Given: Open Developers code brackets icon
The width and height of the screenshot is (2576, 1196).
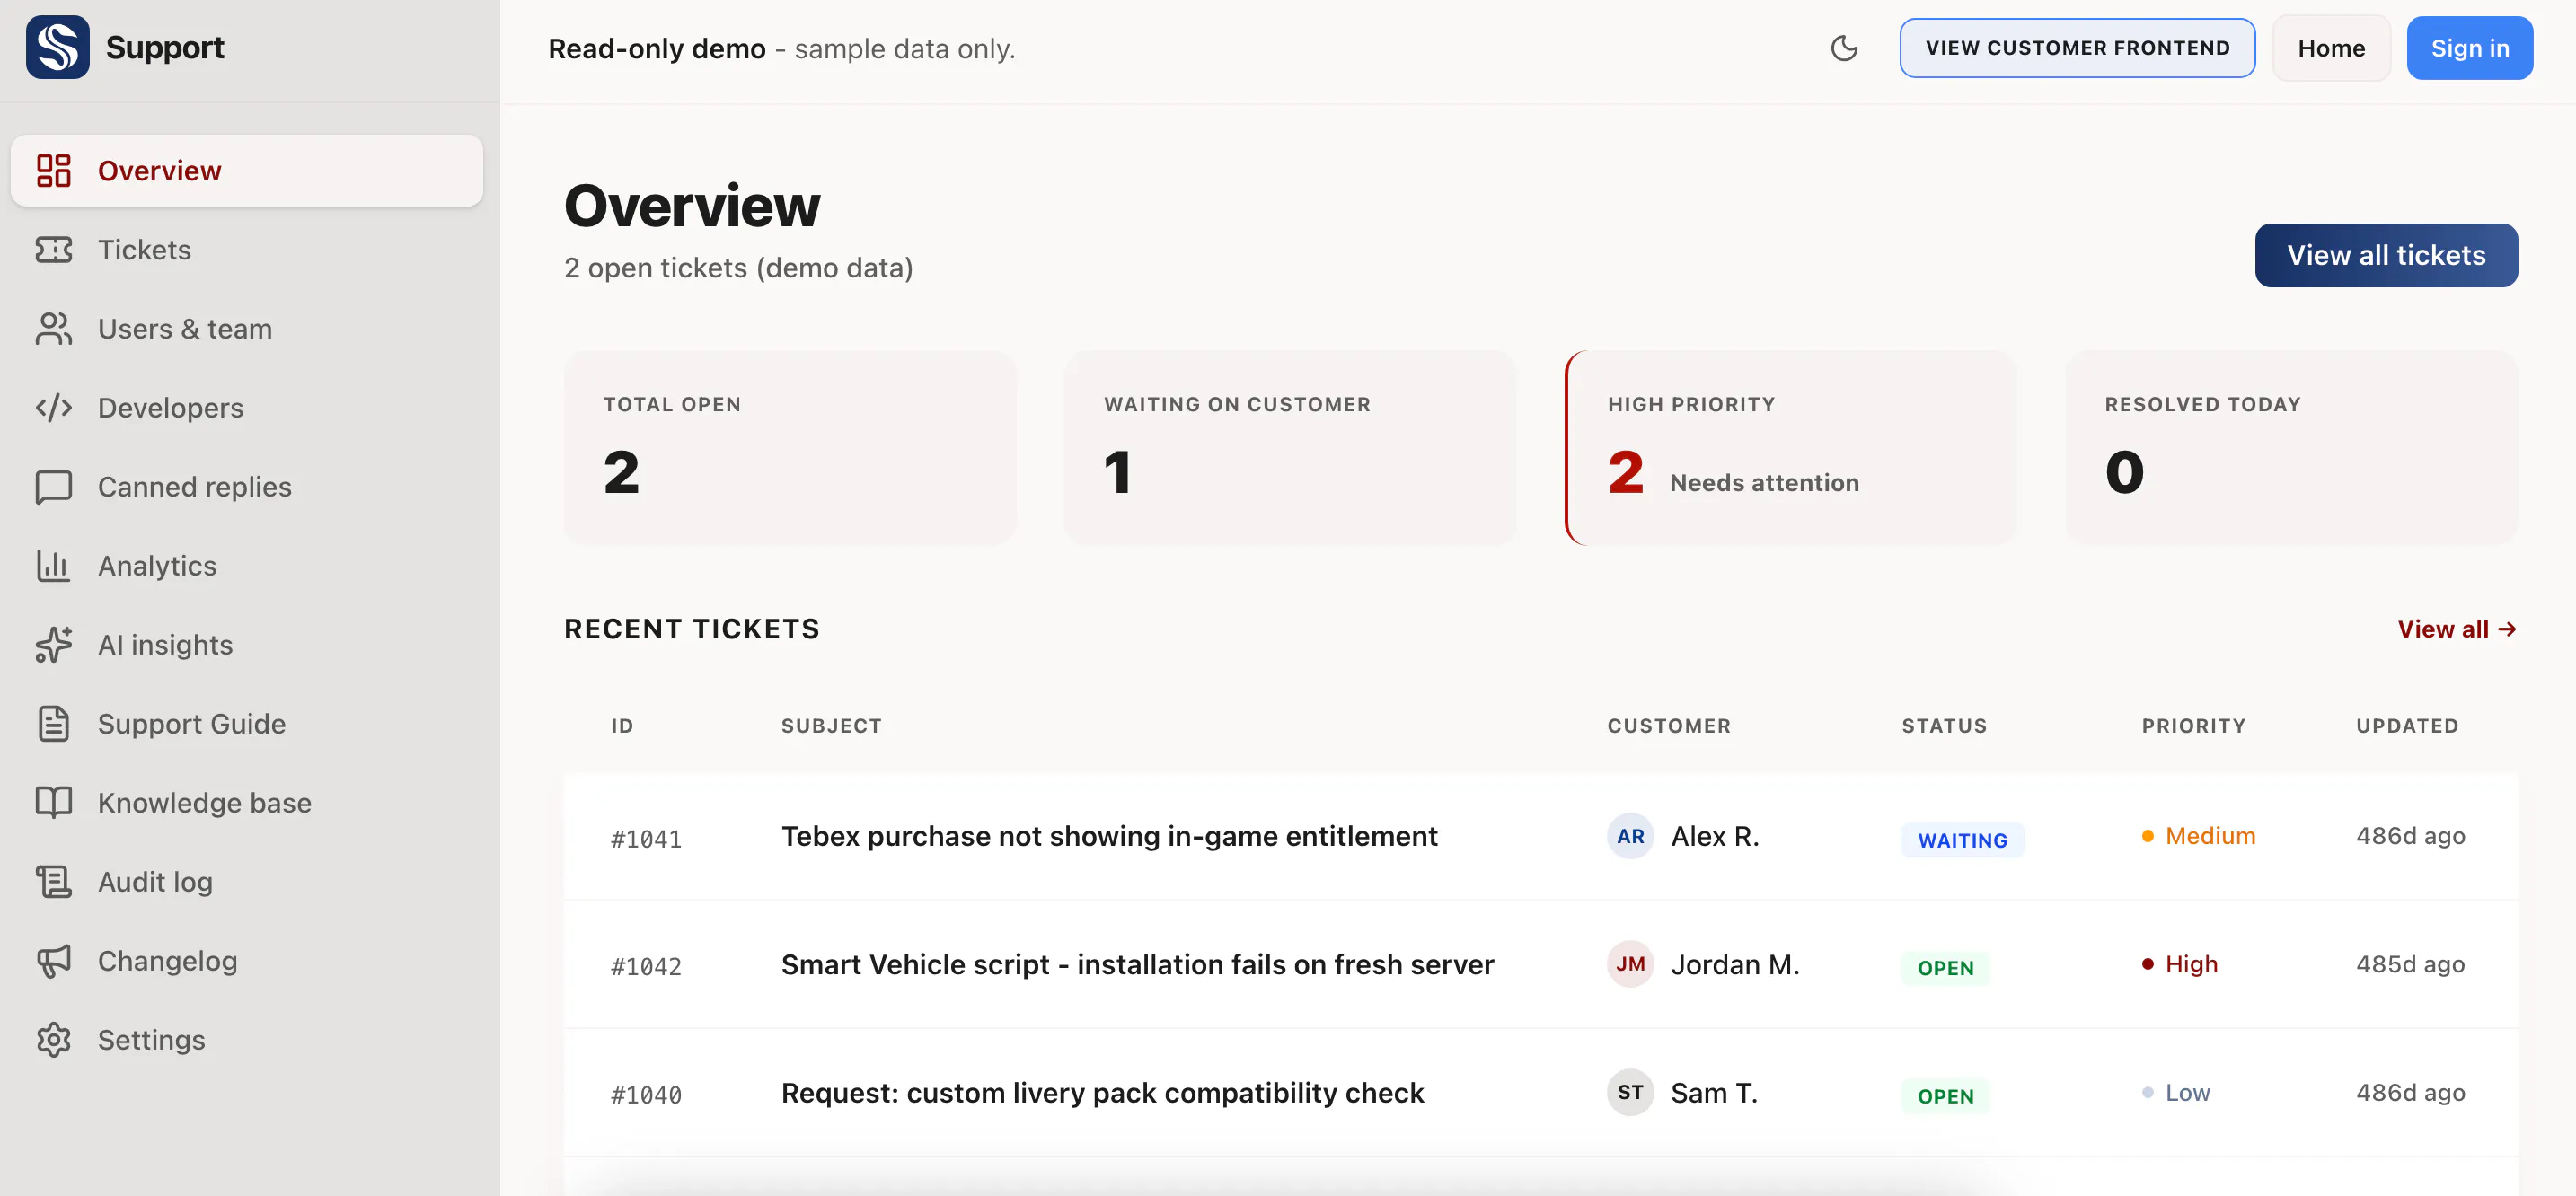Looking at the screenshot, I should 54,407.
